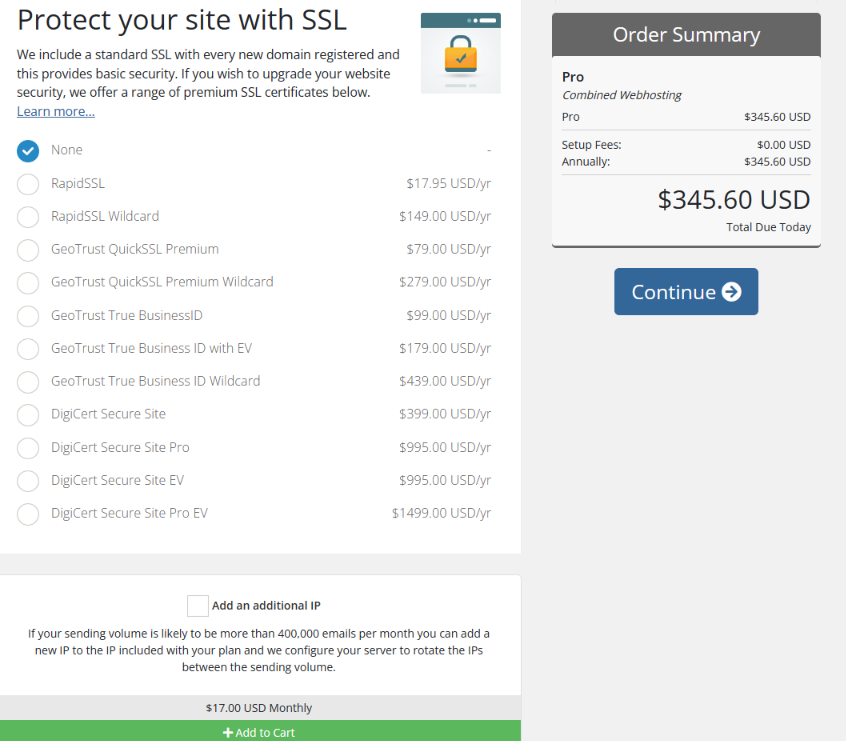Viewport: 846px width, 741px height.
Task: Select RapidSSL Wildcard radio button
Action: pos(28,217)
